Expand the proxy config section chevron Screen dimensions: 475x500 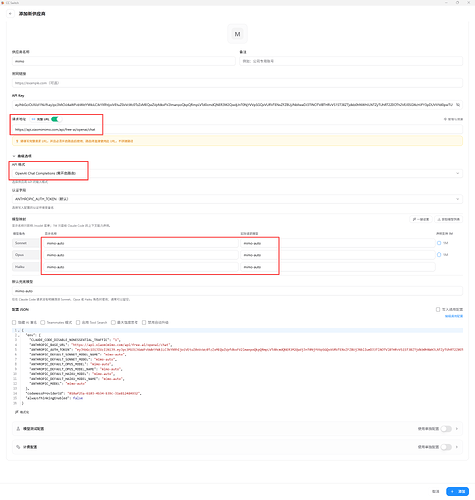pyautogui.click(x=457, y=447)
